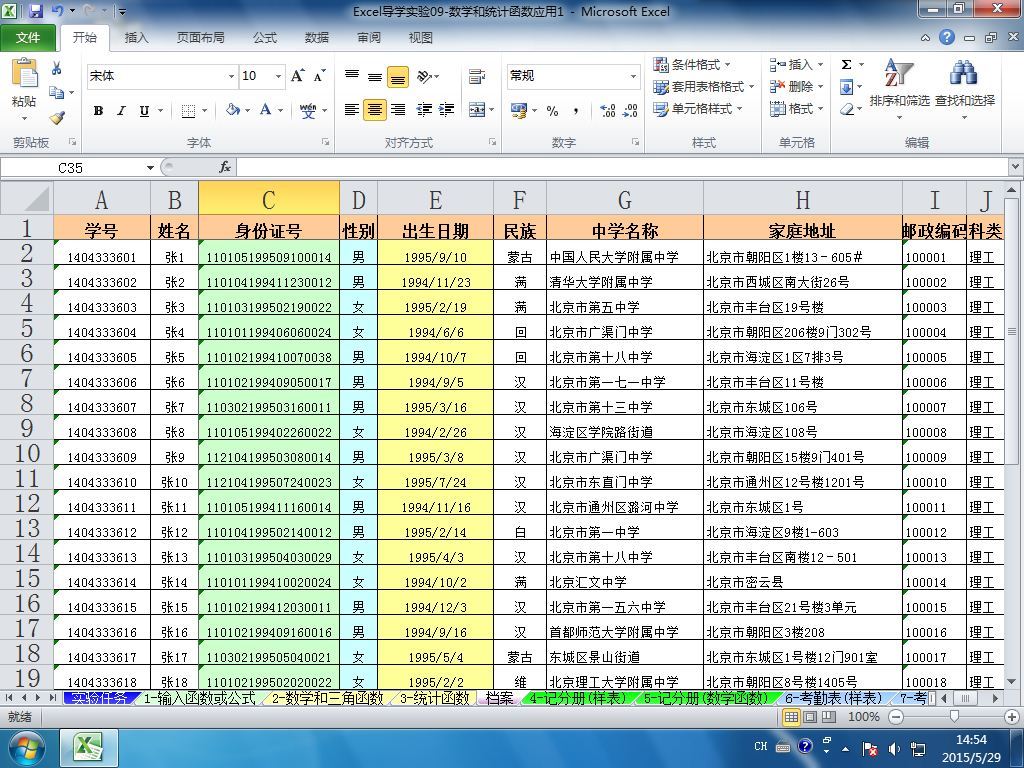The image size is (1024, 768).
Task: Click the Windows Start button
Action: [x=25, y=748]
